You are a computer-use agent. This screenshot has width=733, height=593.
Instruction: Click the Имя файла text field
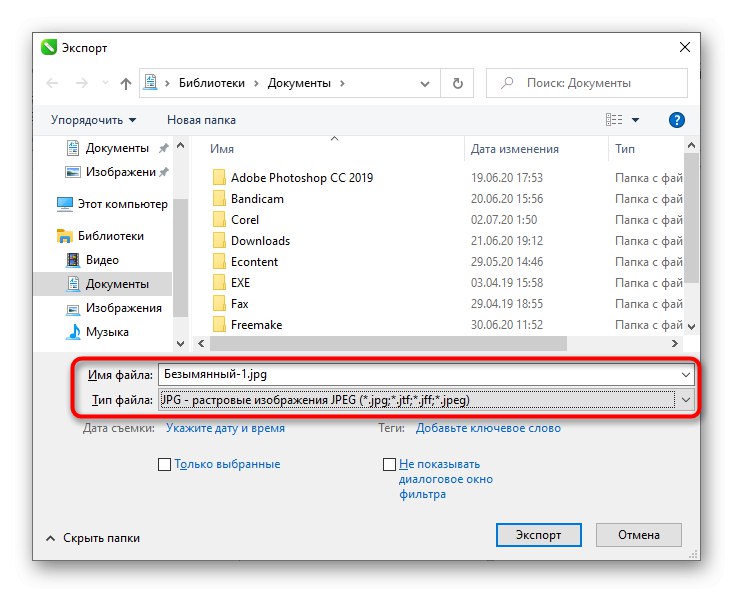[x=418, y=374]
